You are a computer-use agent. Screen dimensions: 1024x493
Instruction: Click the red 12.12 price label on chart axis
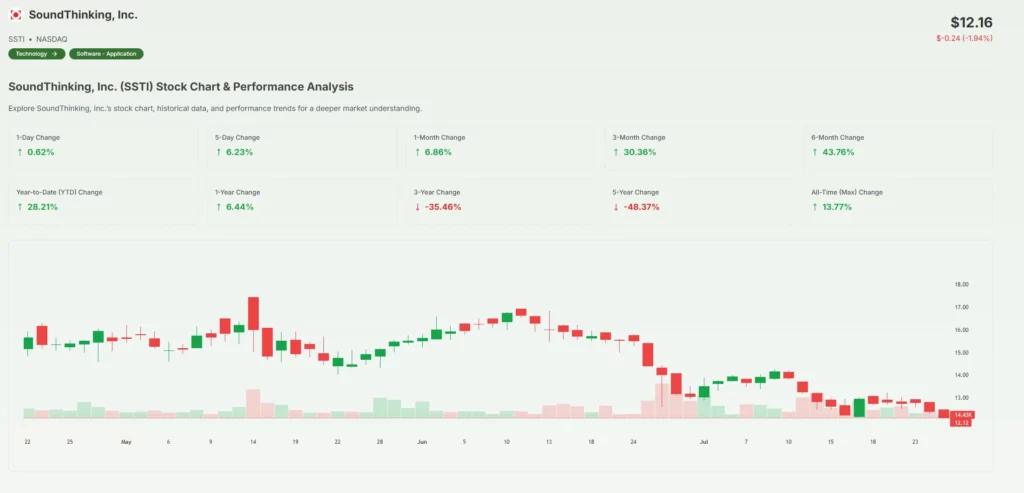click(x=963, y=423)
